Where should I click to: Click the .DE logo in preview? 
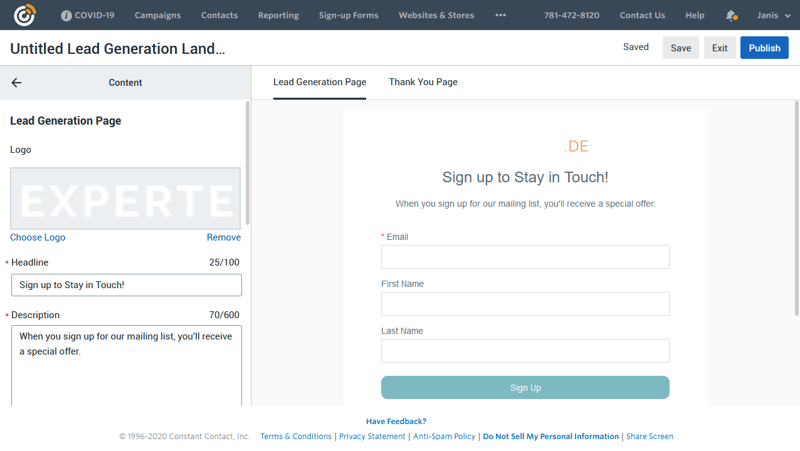tap(576, 146)
